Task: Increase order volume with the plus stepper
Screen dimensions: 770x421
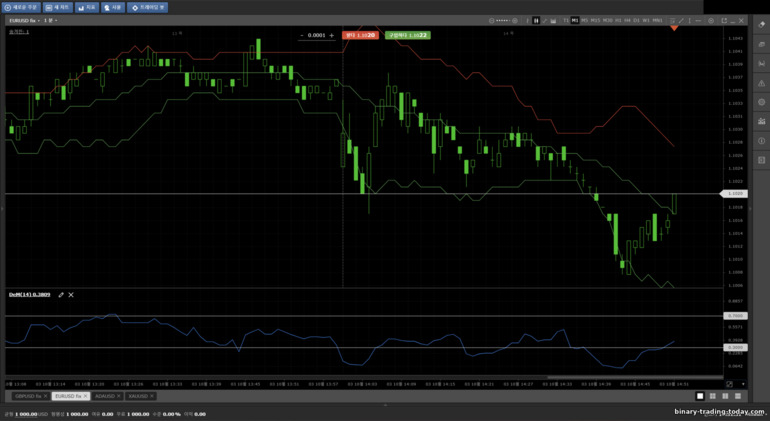Action: (331, 35)
